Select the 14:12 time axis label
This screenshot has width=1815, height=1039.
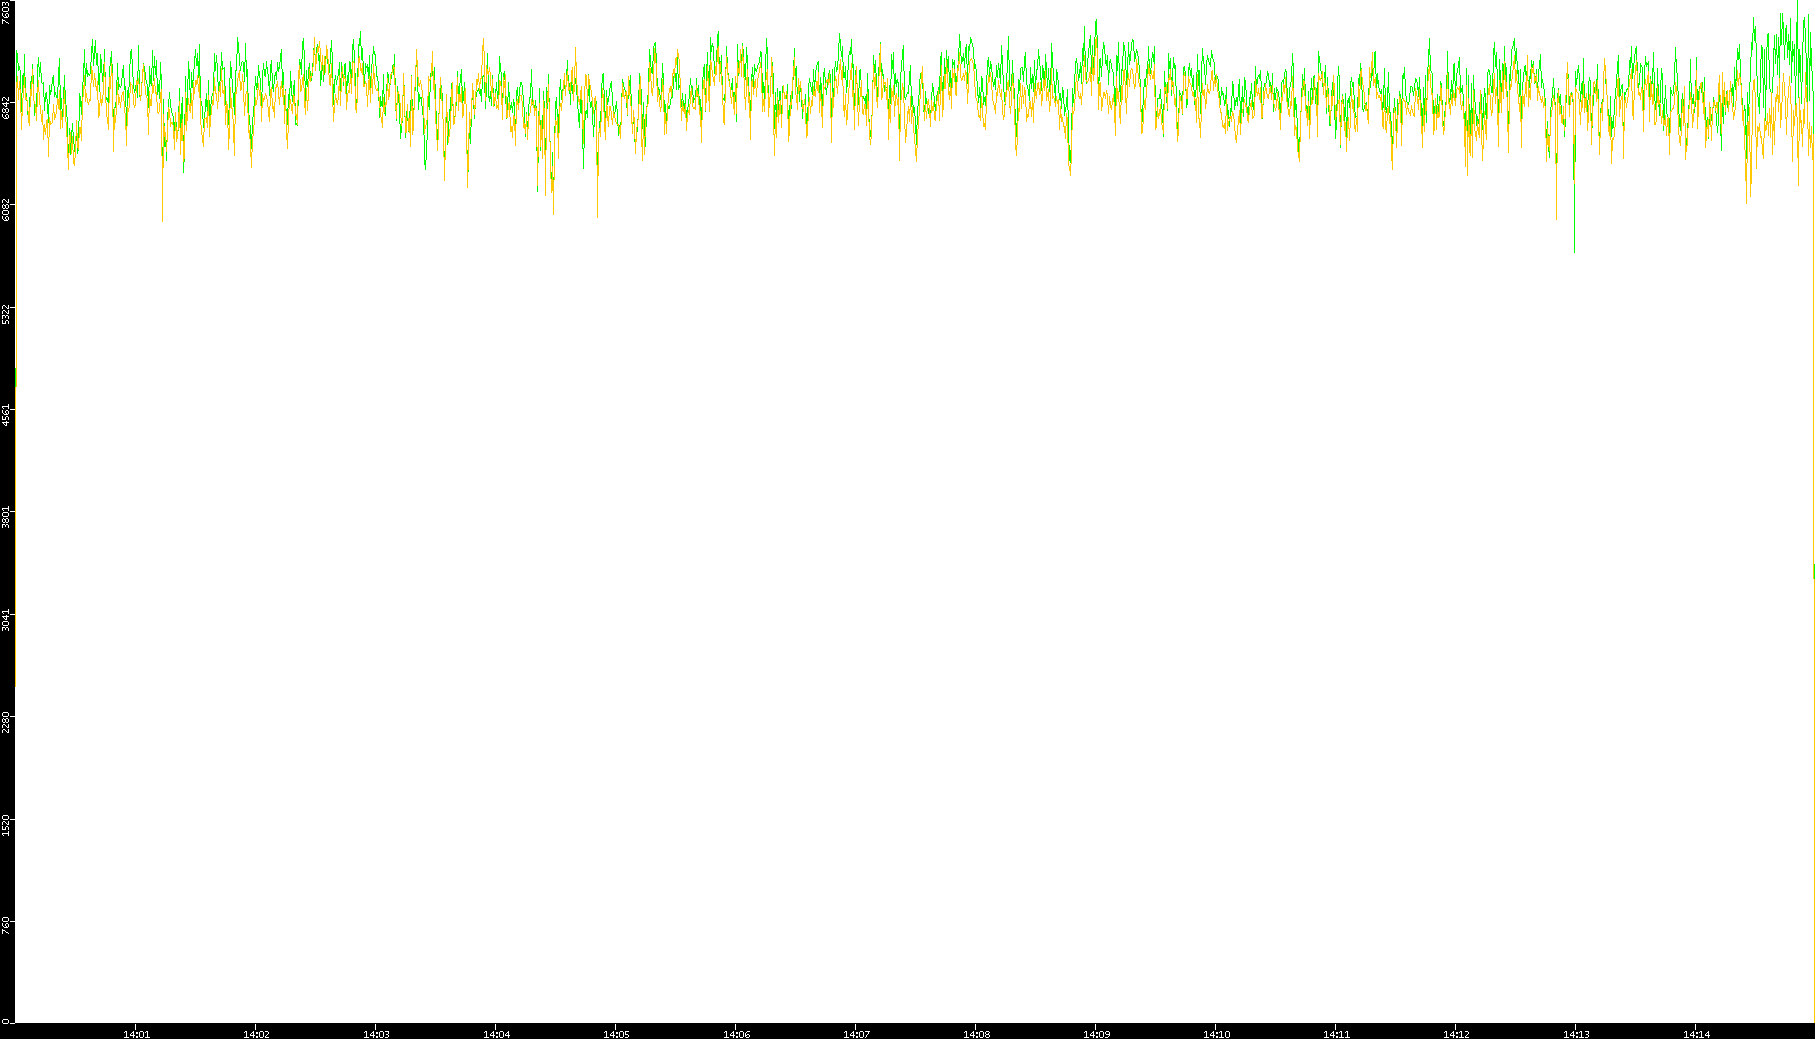(1456, 1034)
